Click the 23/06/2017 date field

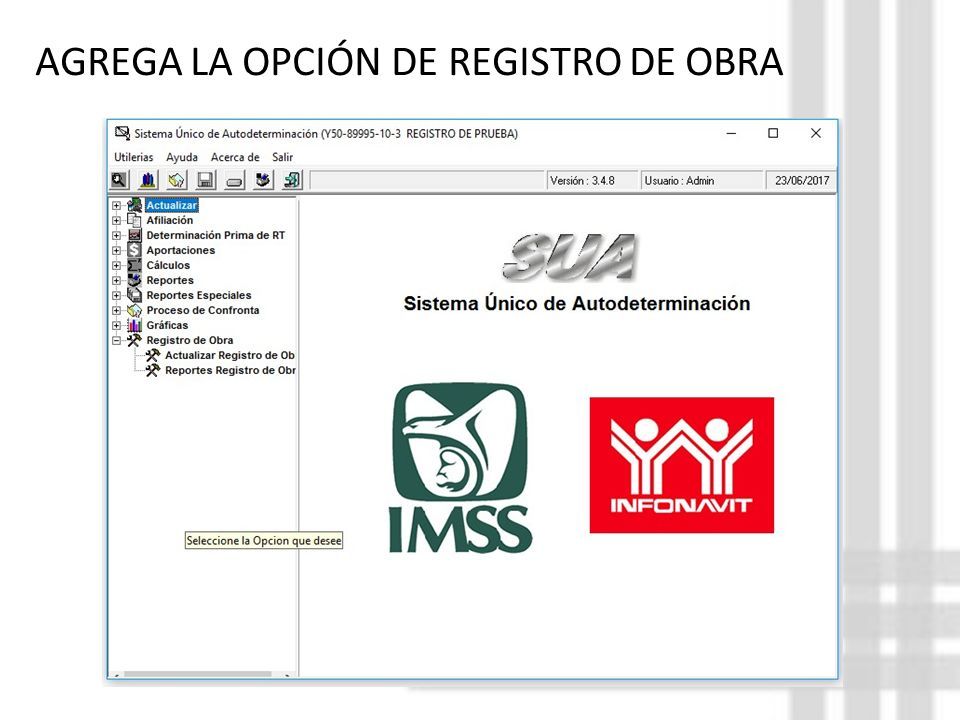click(801, 181)
